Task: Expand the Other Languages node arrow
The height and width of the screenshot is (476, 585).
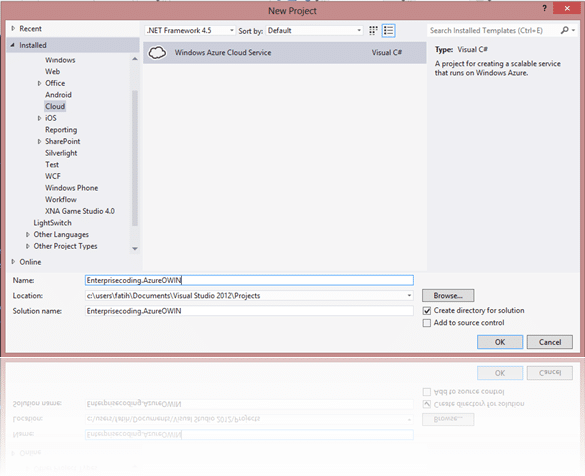Action: click(x=28, y=234)
